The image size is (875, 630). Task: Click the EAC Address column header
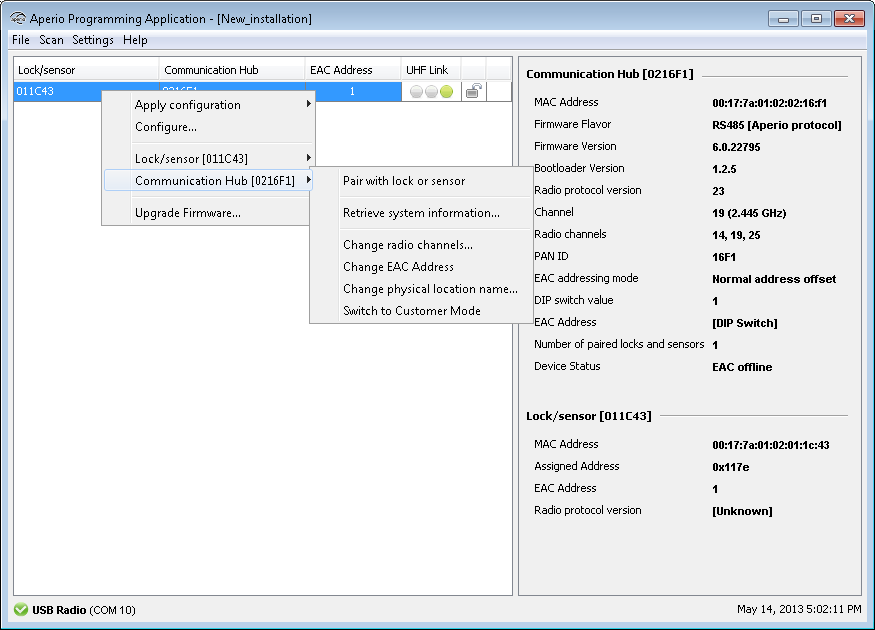click(353, 70)
